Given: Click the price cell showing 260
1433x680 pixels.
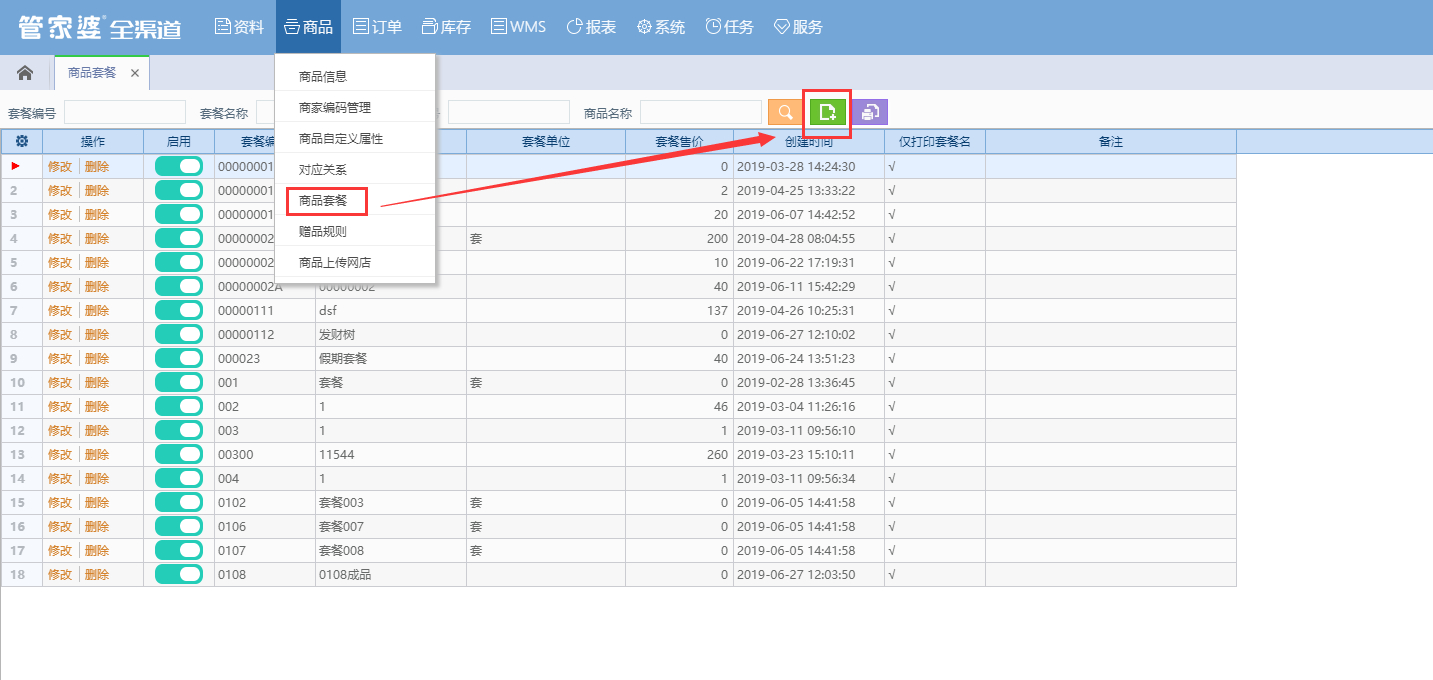Looking at the screenshot, I should 680,455.
